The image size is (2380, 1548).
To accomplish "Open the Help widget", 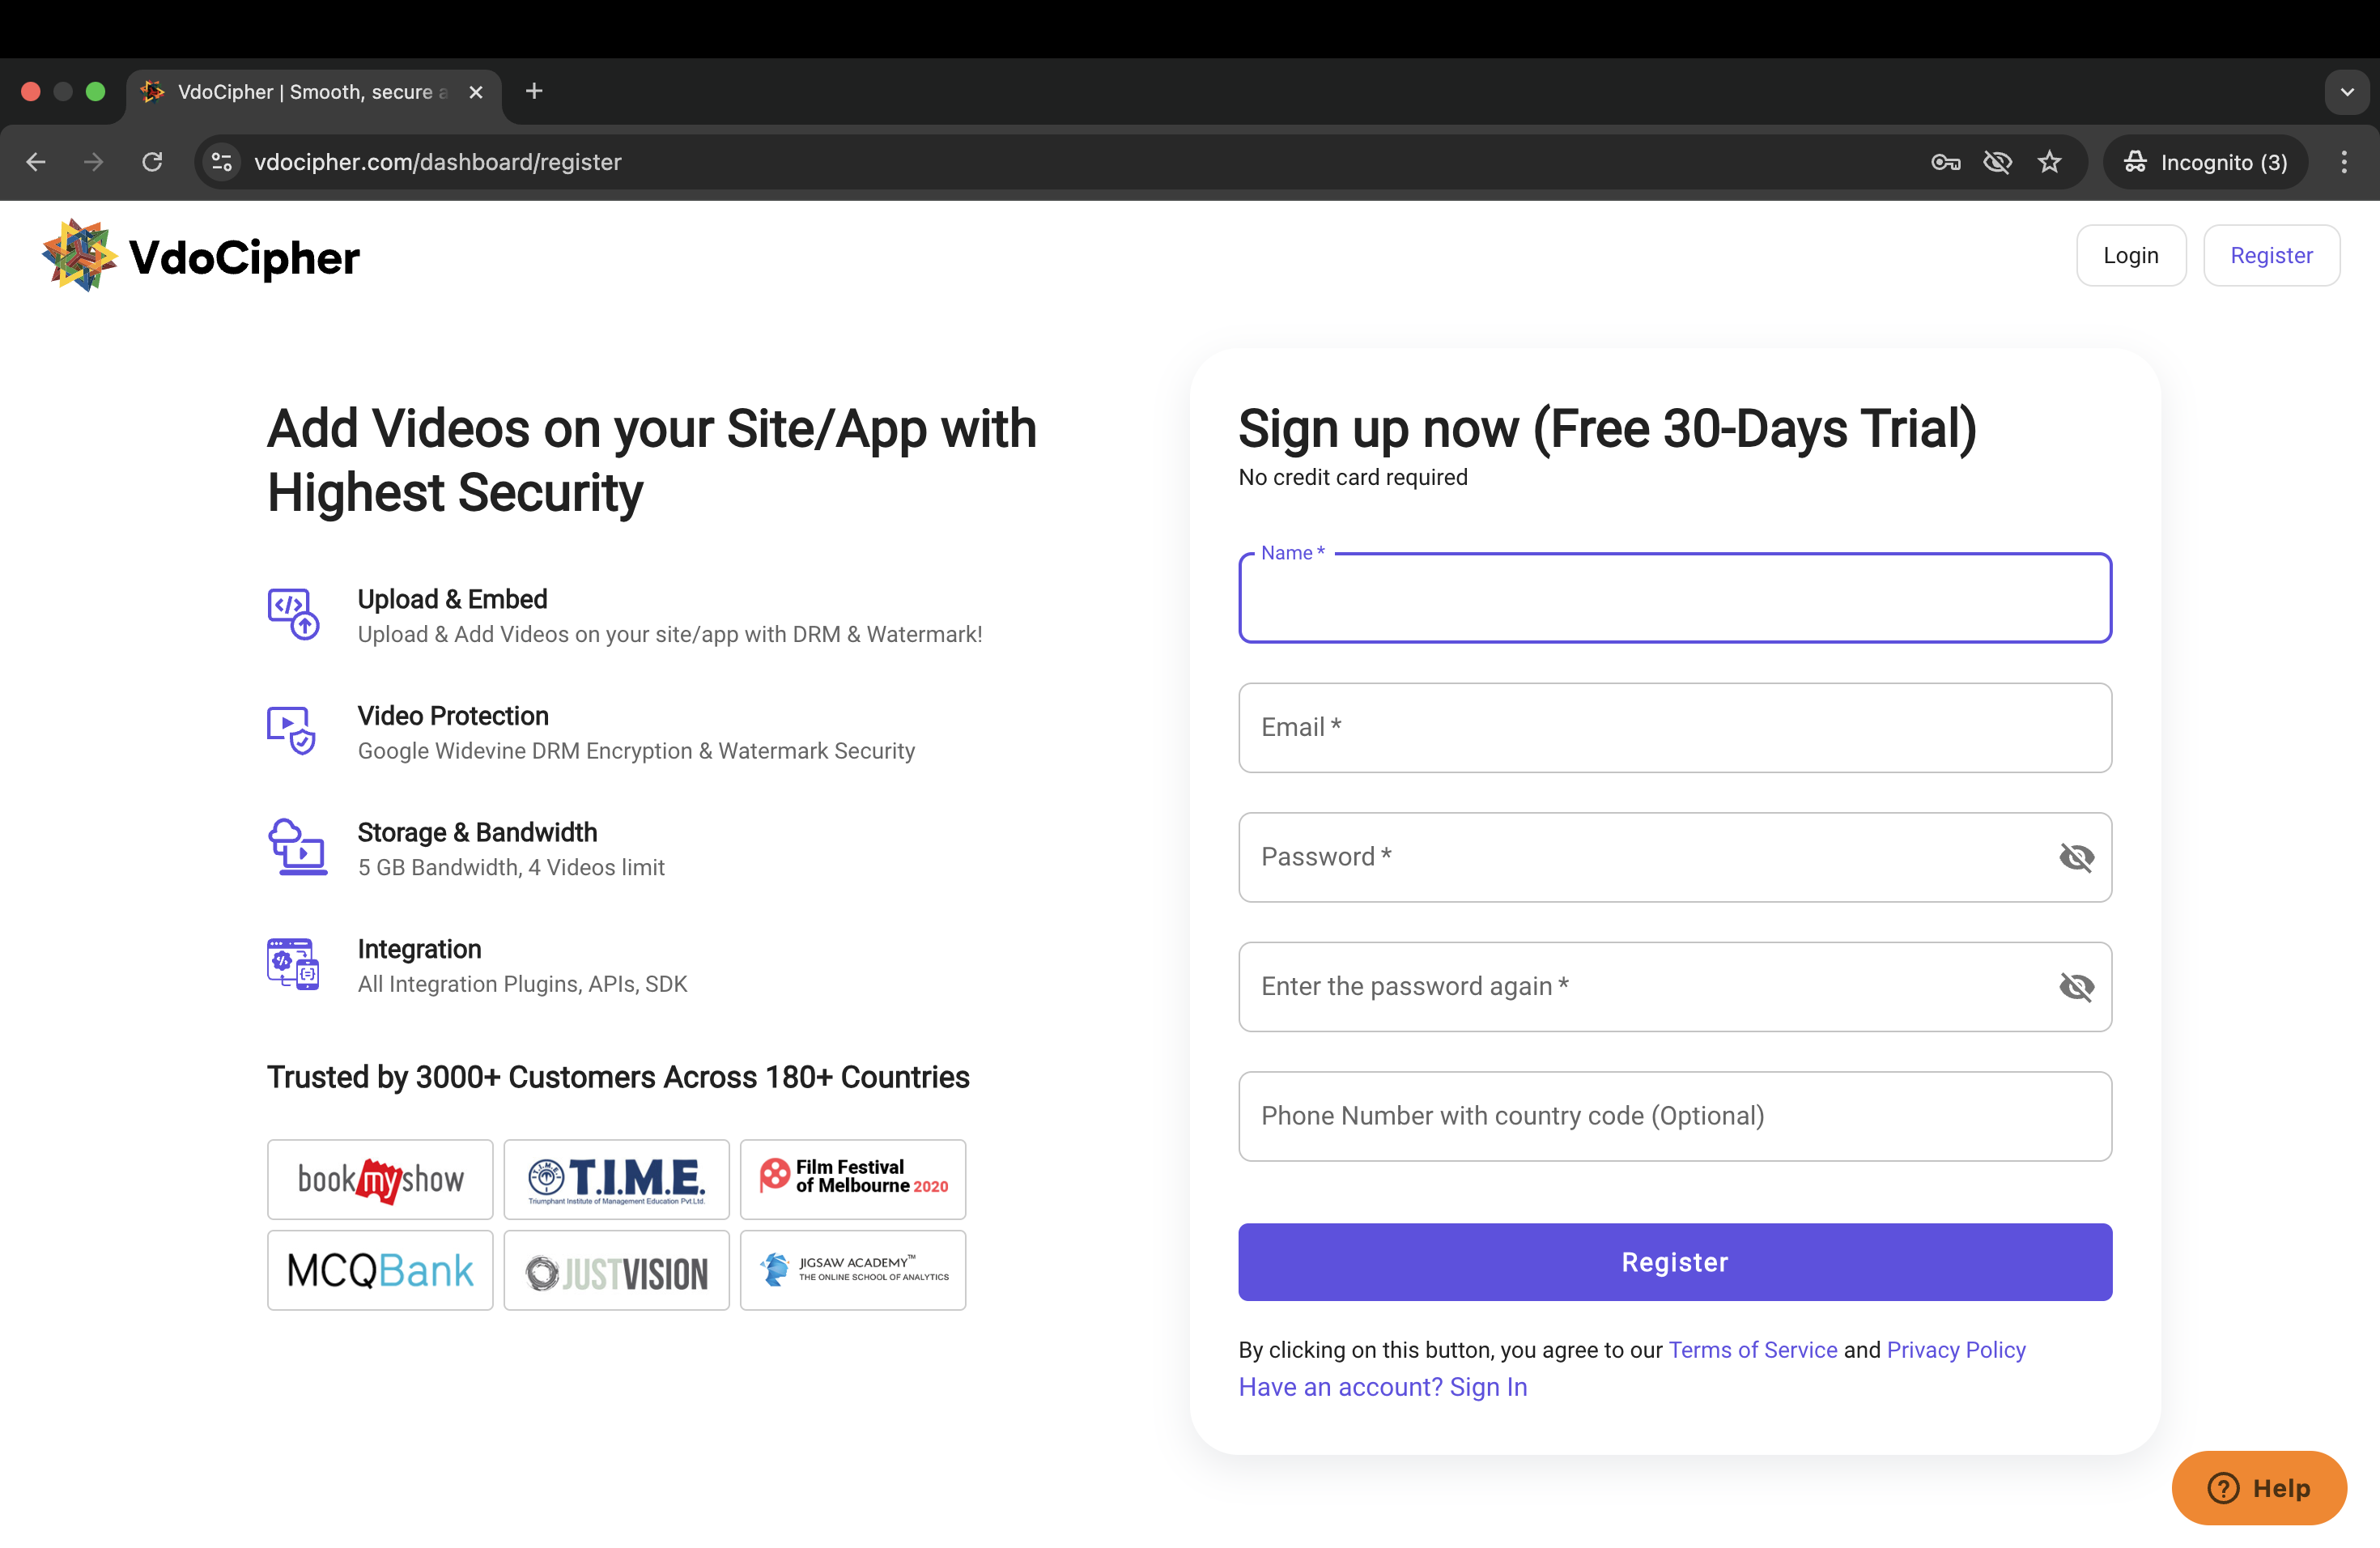I will point(2258,1487).
